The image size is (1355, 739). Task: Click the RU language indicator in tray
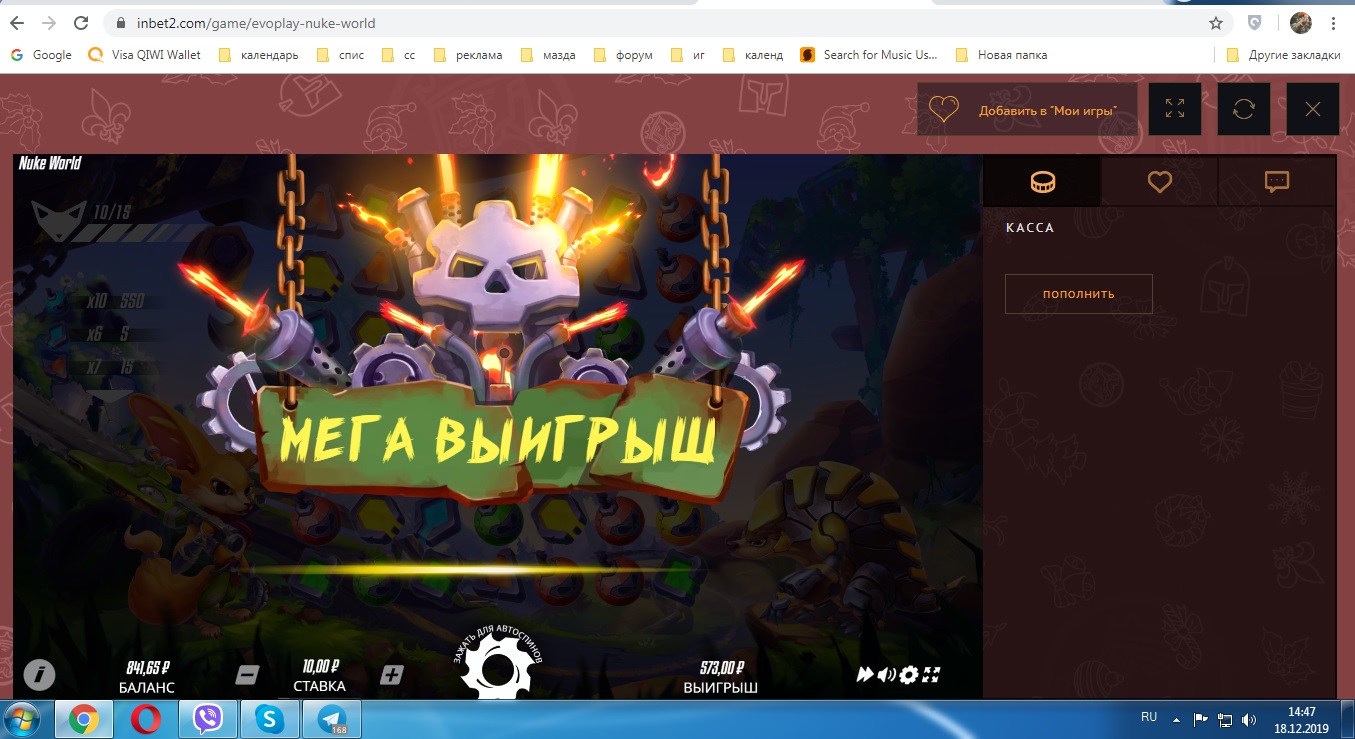click(x=1149, y=718)
